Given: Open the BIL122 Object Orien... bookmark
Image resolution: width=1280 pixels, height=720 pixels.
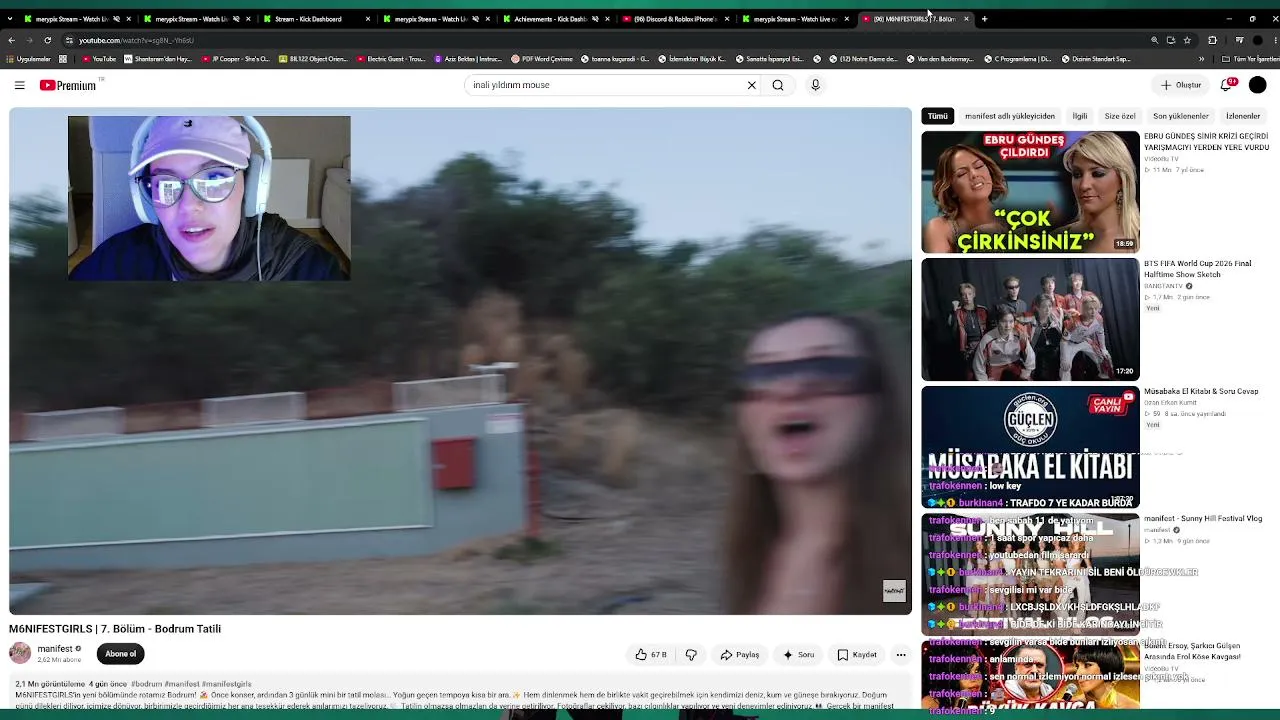Looking at the screenshot, I should (x=313, y=59).
